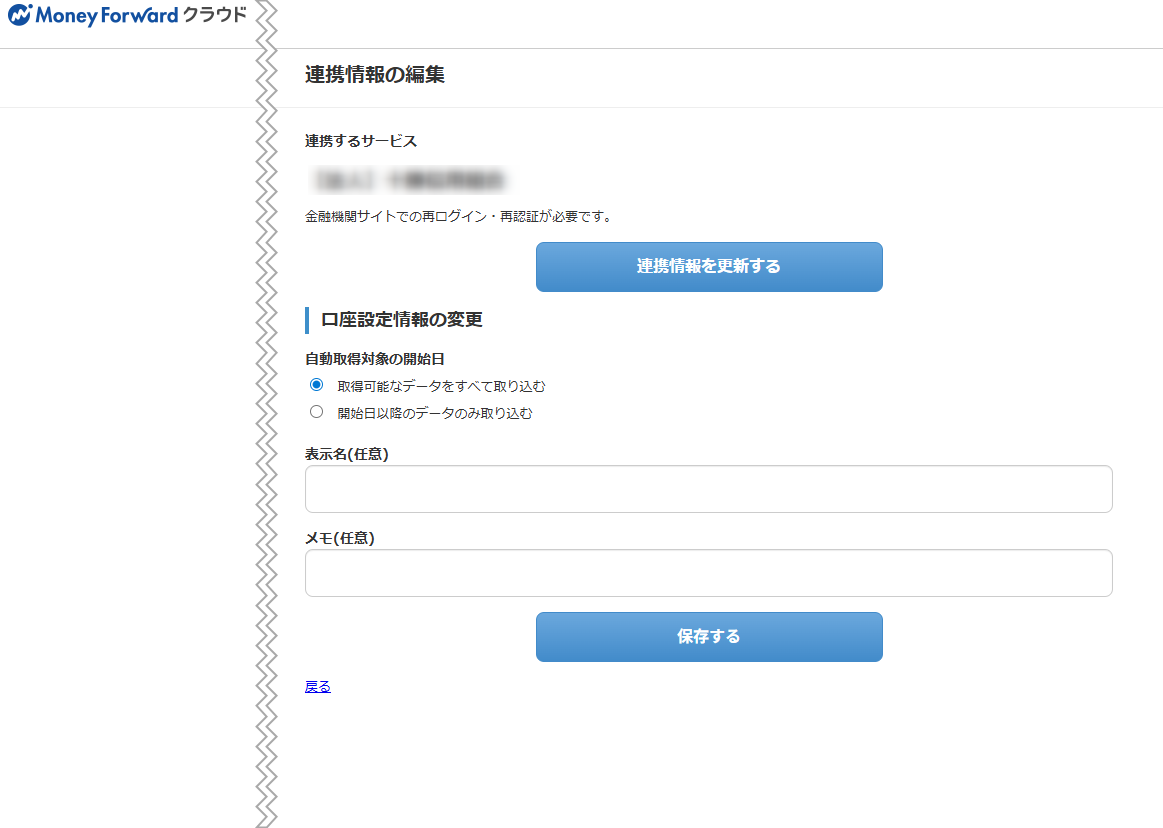Click the re-login required notice text
The width and height of the screenshot is (1163, 828).
coord(458,216)
